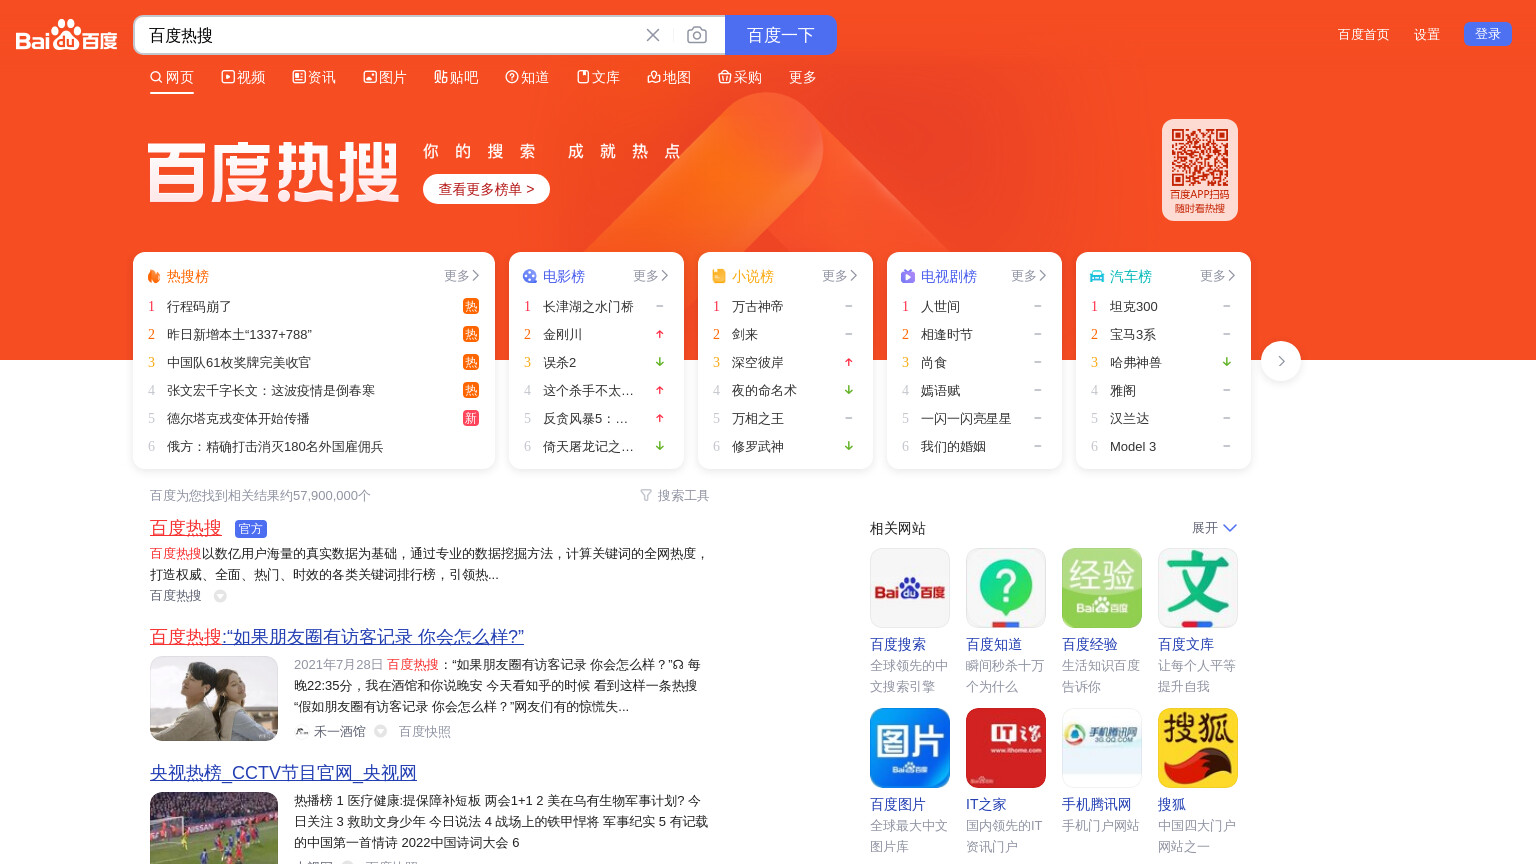1536x864 pixels.
Task: Expand dropdown next to 百度热搜 source
Action: (220, 596)
